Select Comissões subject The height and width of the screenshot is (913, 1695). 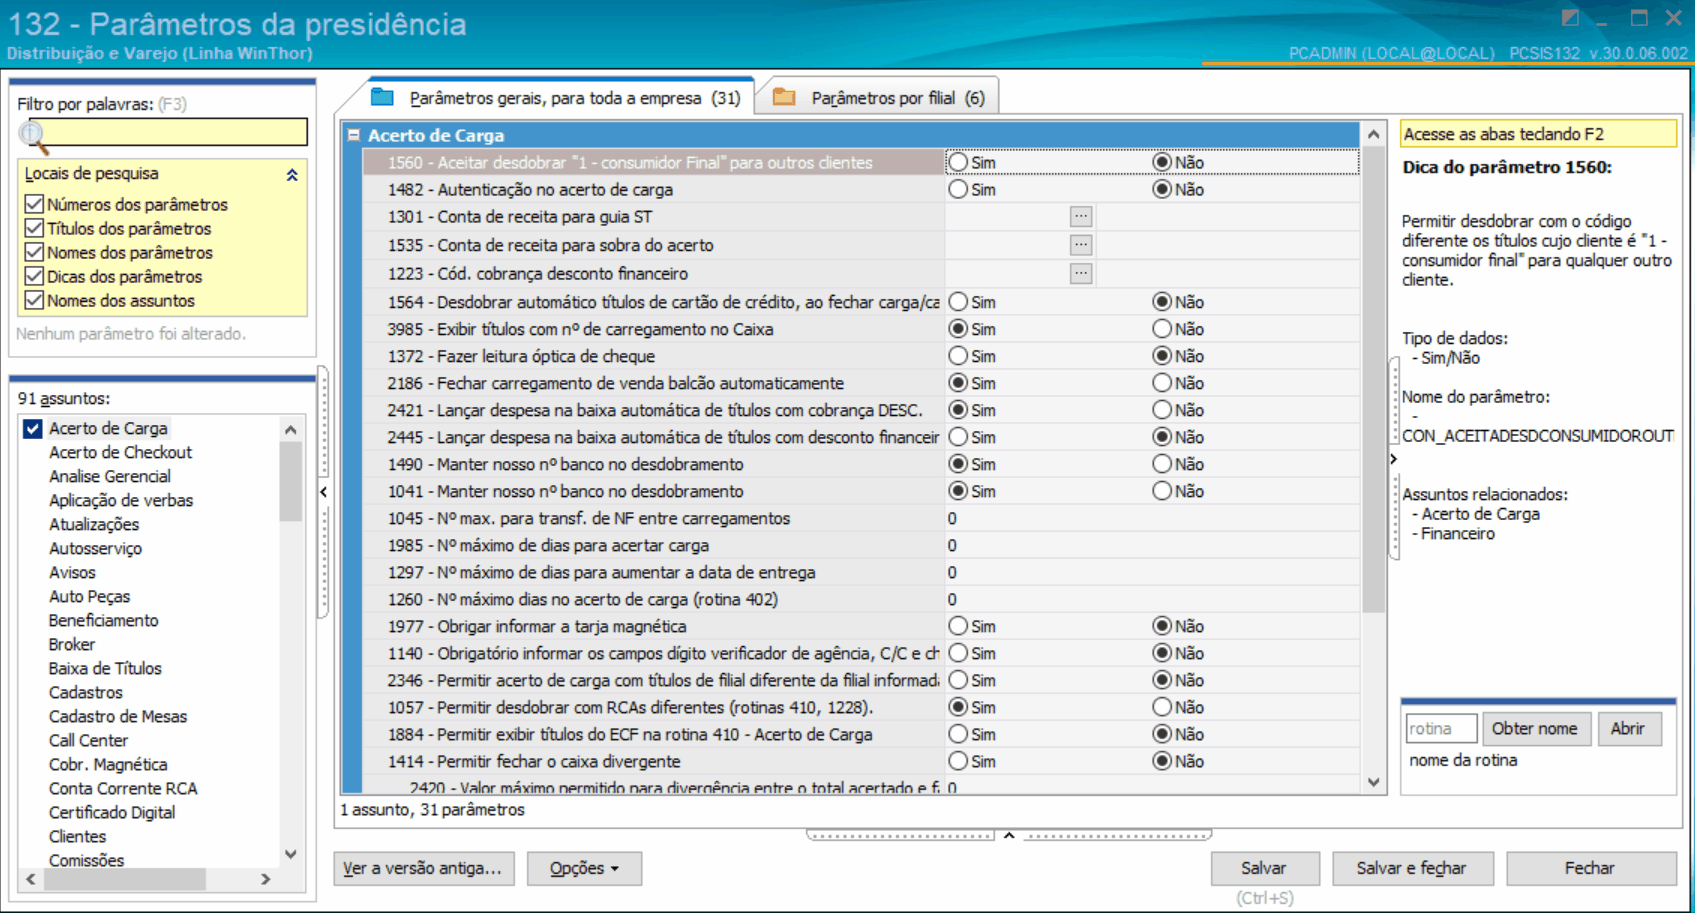(86, 860)
